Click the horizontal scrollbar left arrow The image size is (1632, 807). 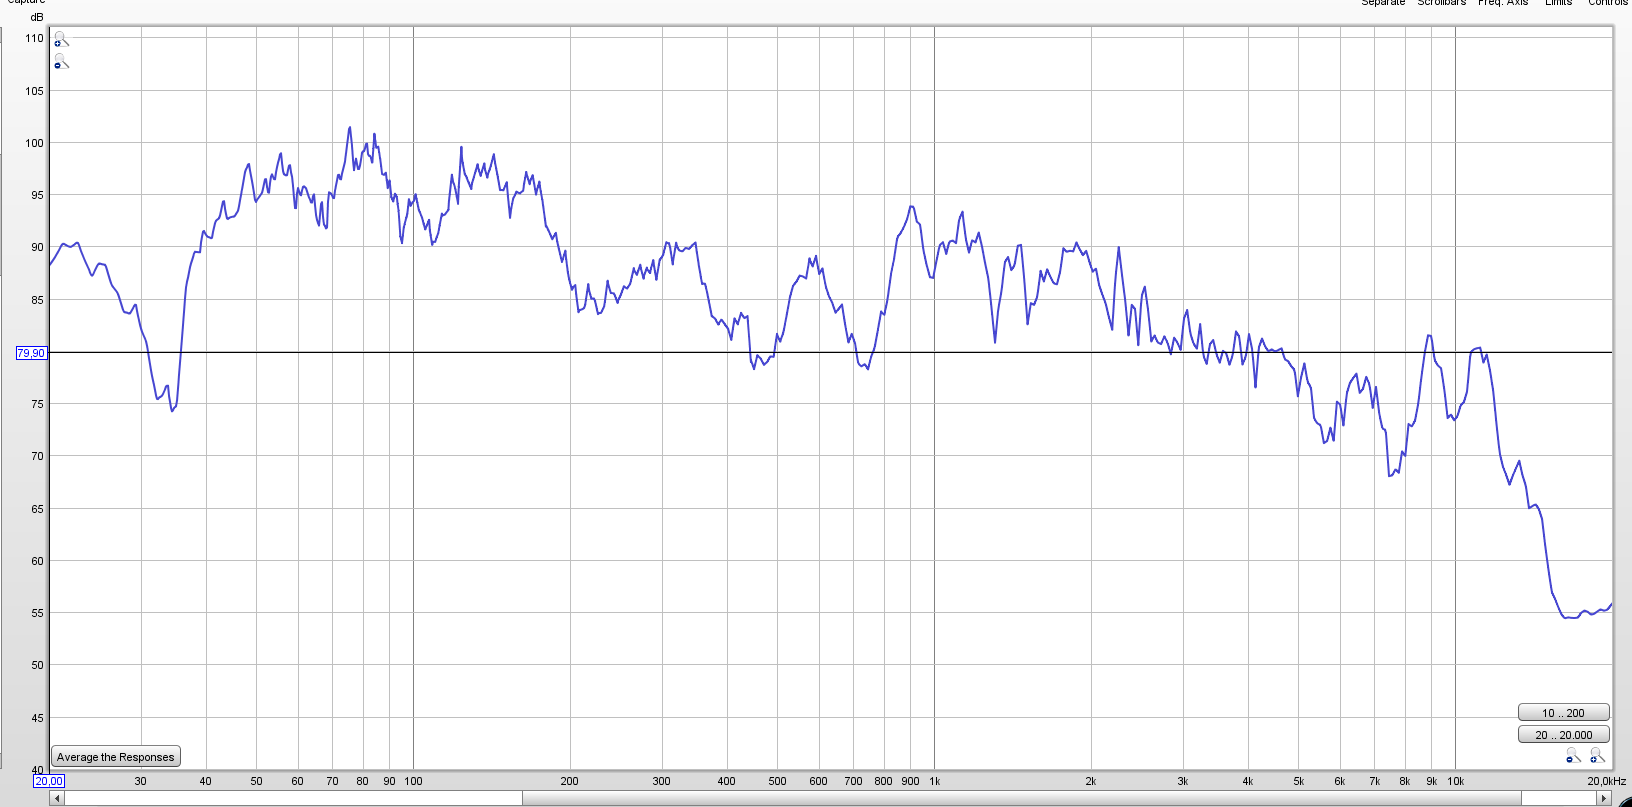coord(57,798)
